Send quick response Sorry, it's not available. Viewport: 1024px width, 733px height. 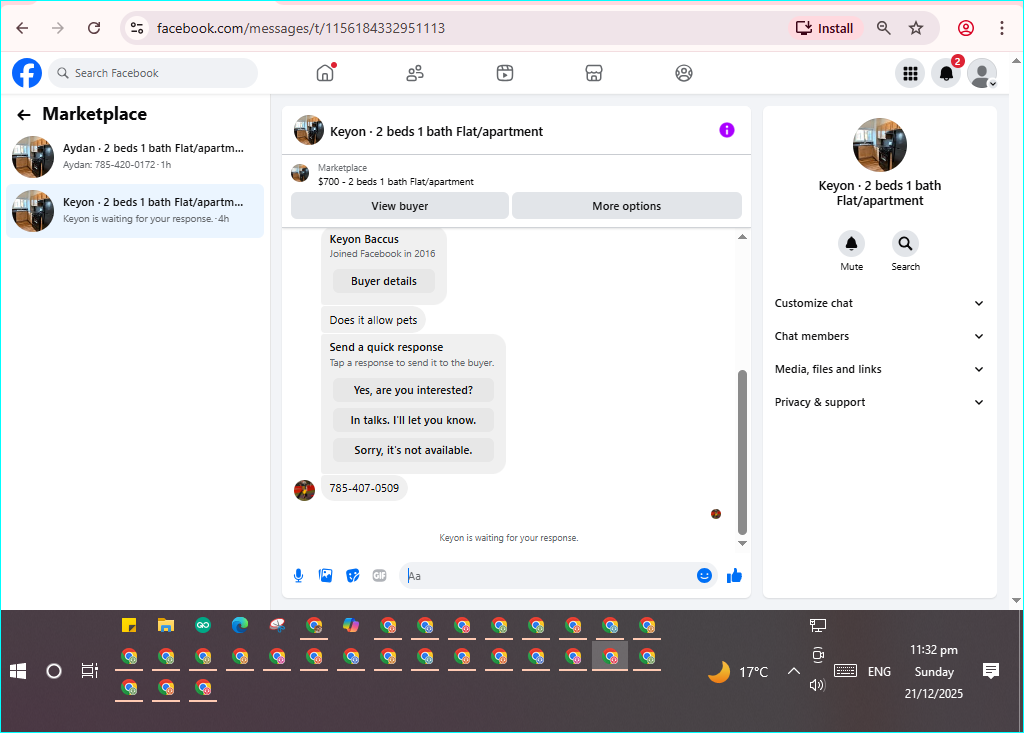pos(413,450)
